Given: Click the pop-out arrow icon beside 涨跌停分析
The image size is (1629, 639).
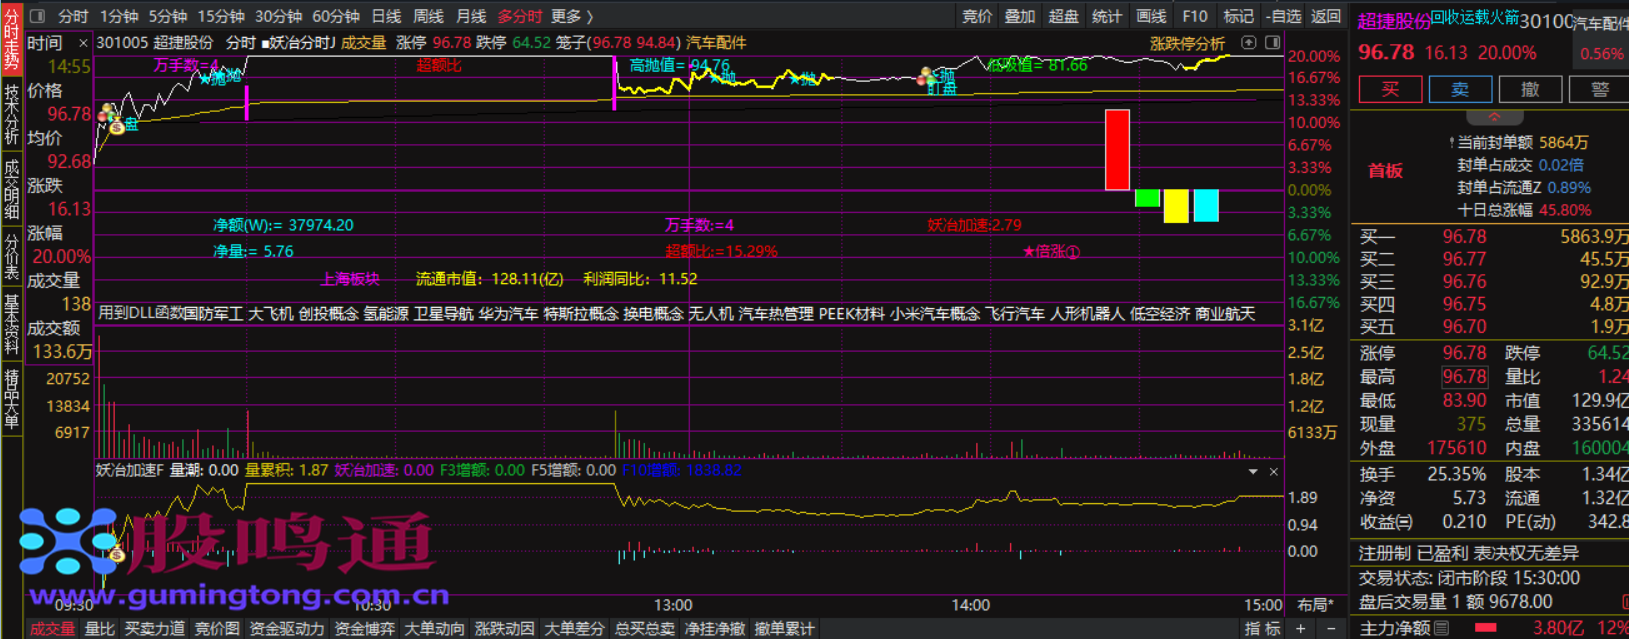Looking at the screenshot, I should (x=1248, y=43).
